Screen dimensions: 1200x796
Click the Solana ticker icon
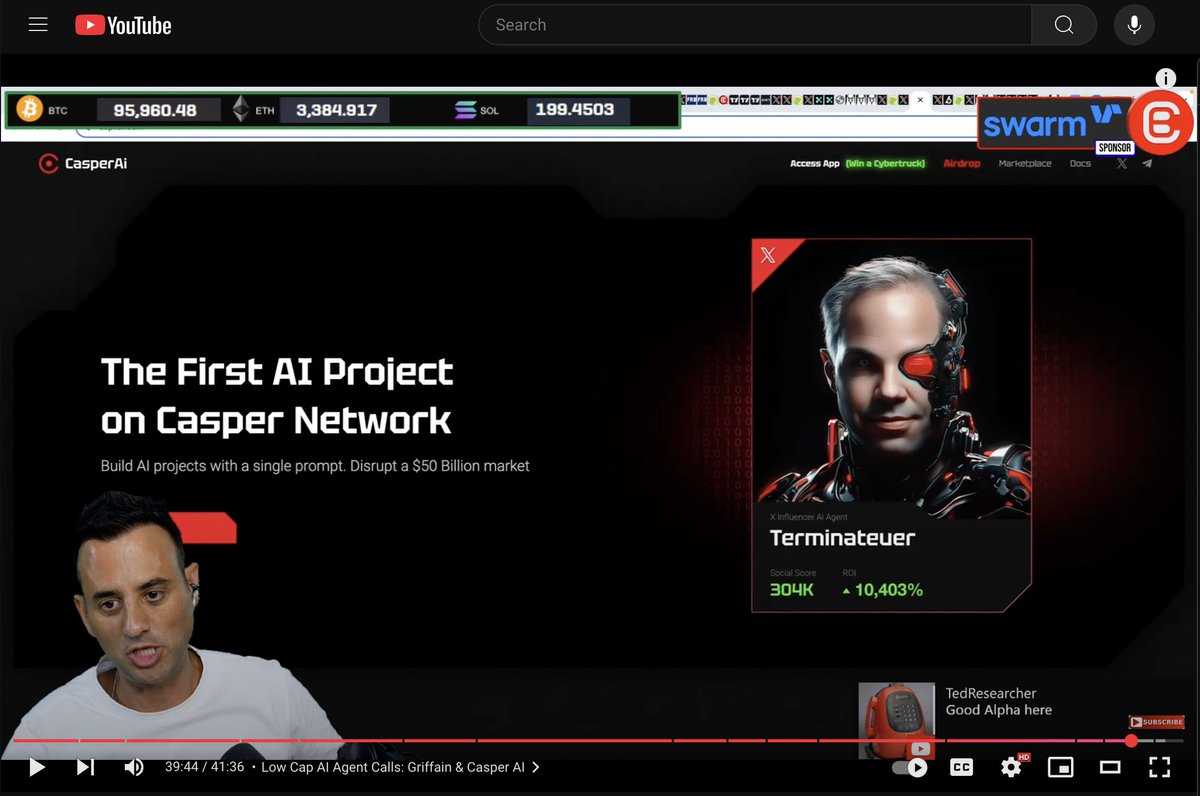[x=465, y=110]
